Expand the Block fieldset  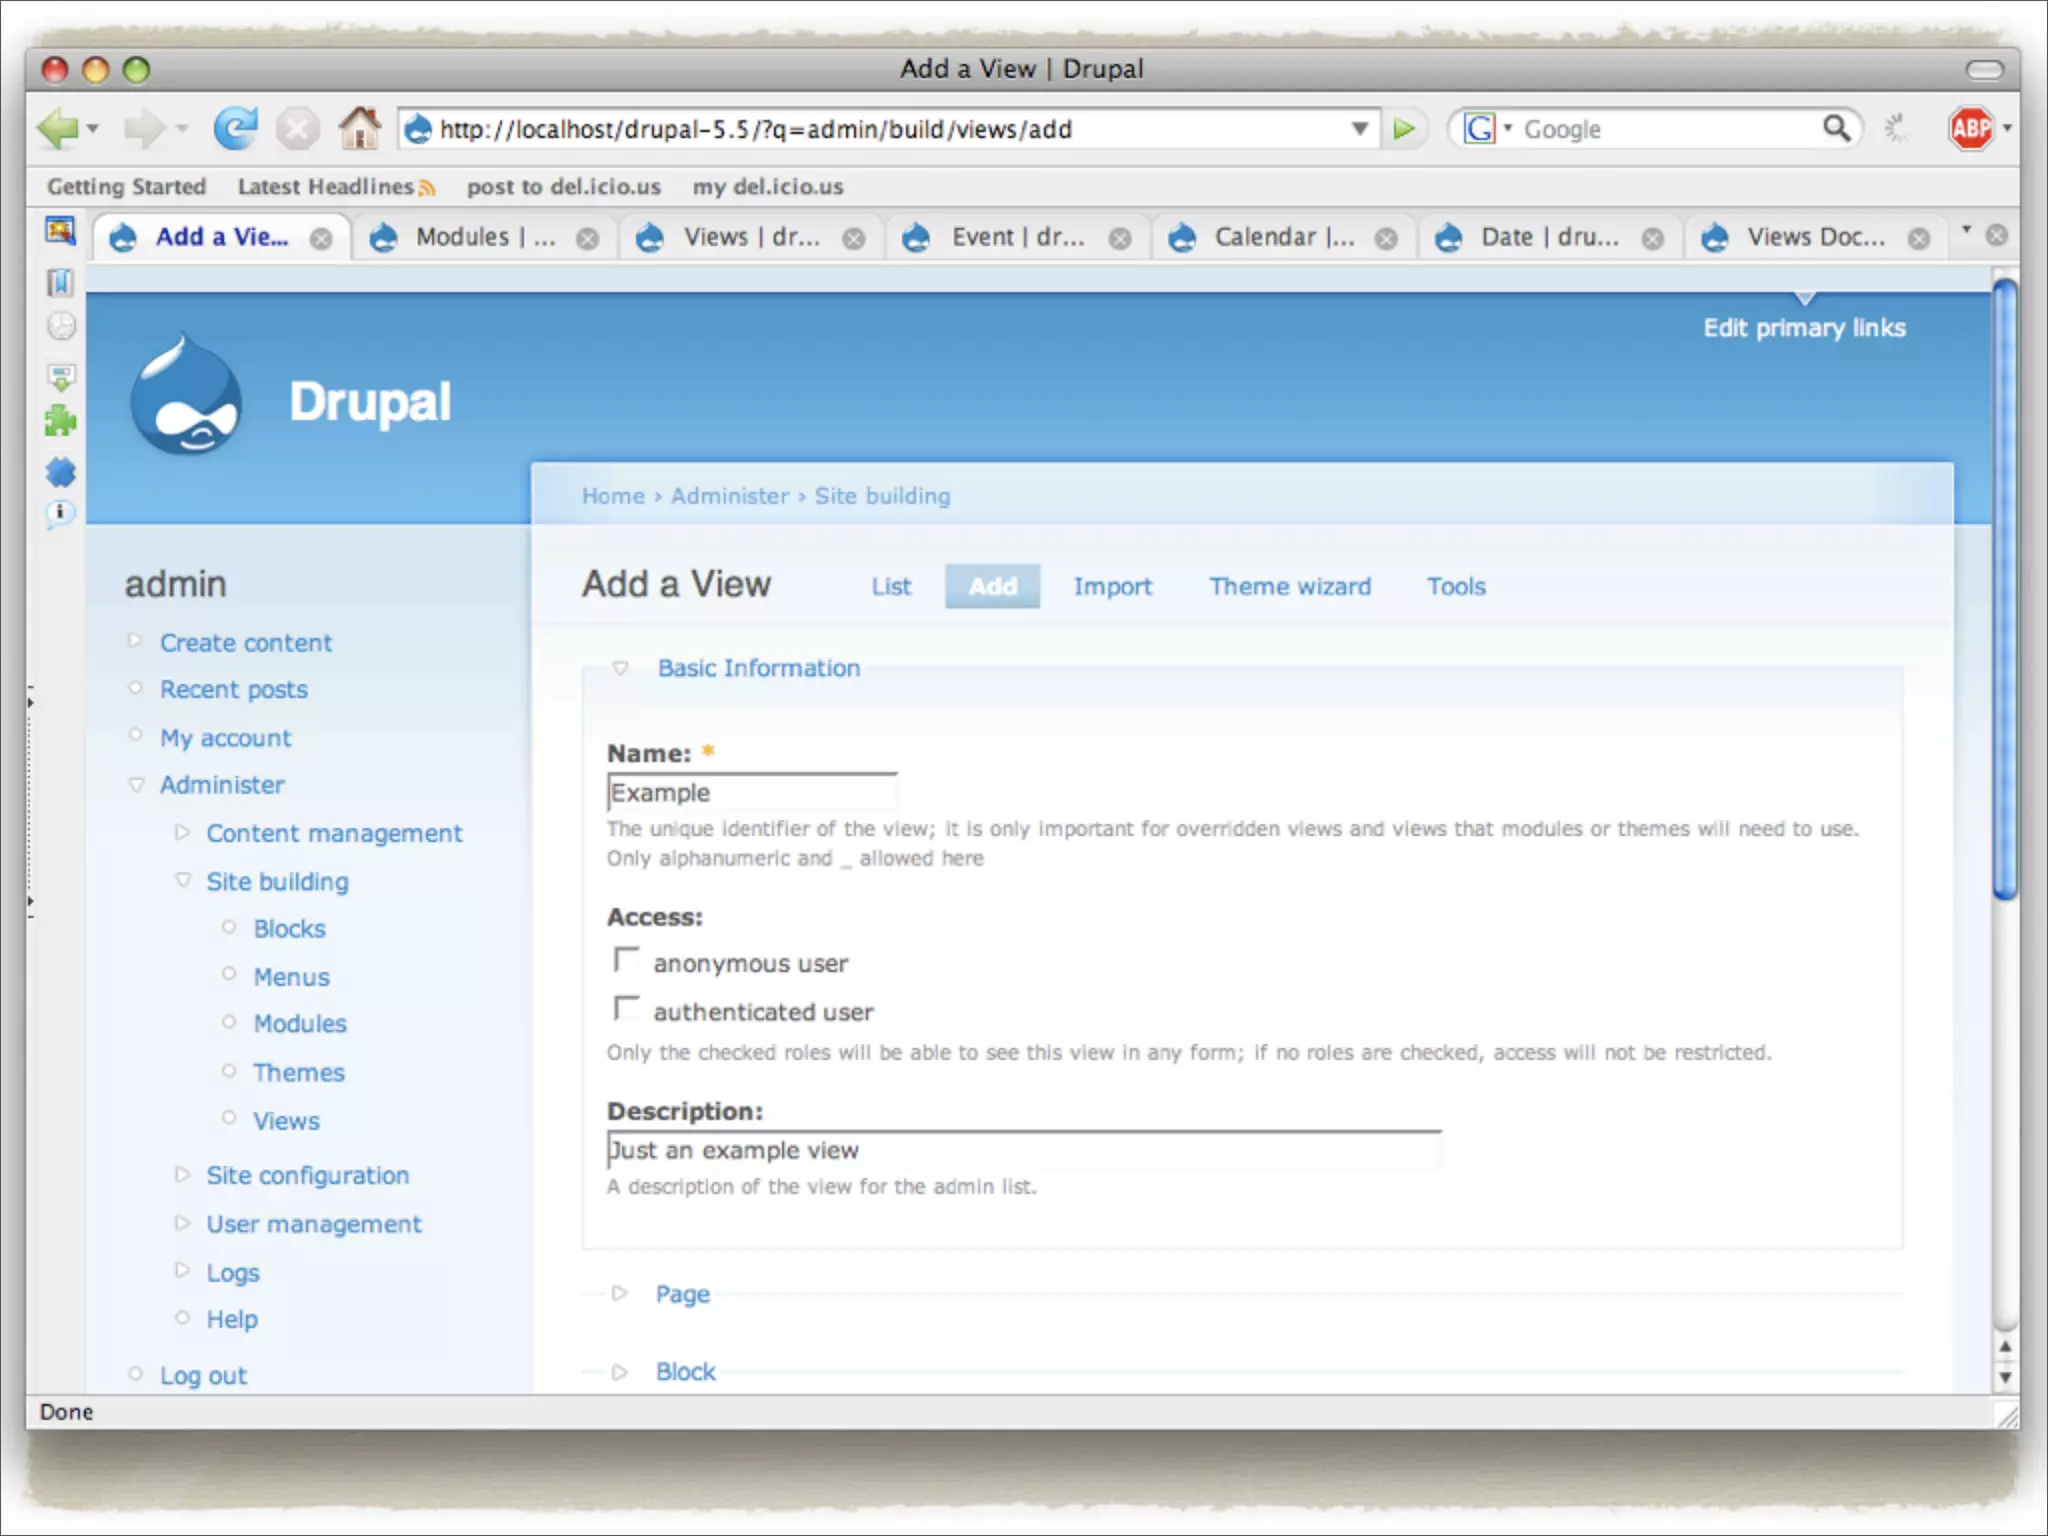tap(619, 1371)
